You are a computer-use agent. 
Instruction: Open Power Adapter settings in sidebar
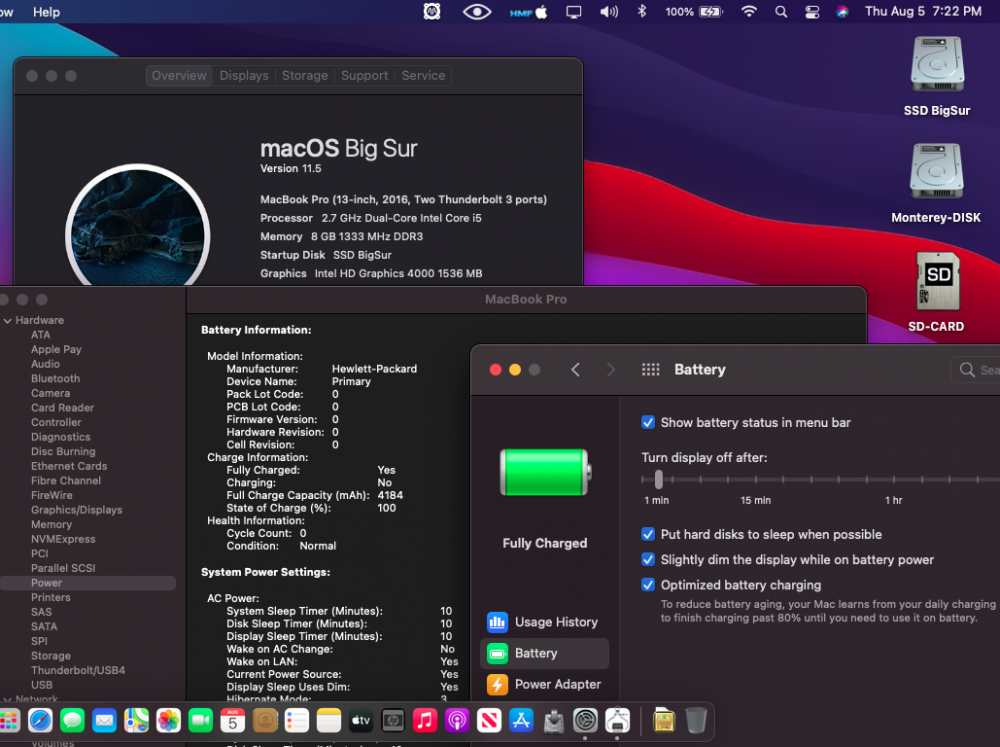544,684
